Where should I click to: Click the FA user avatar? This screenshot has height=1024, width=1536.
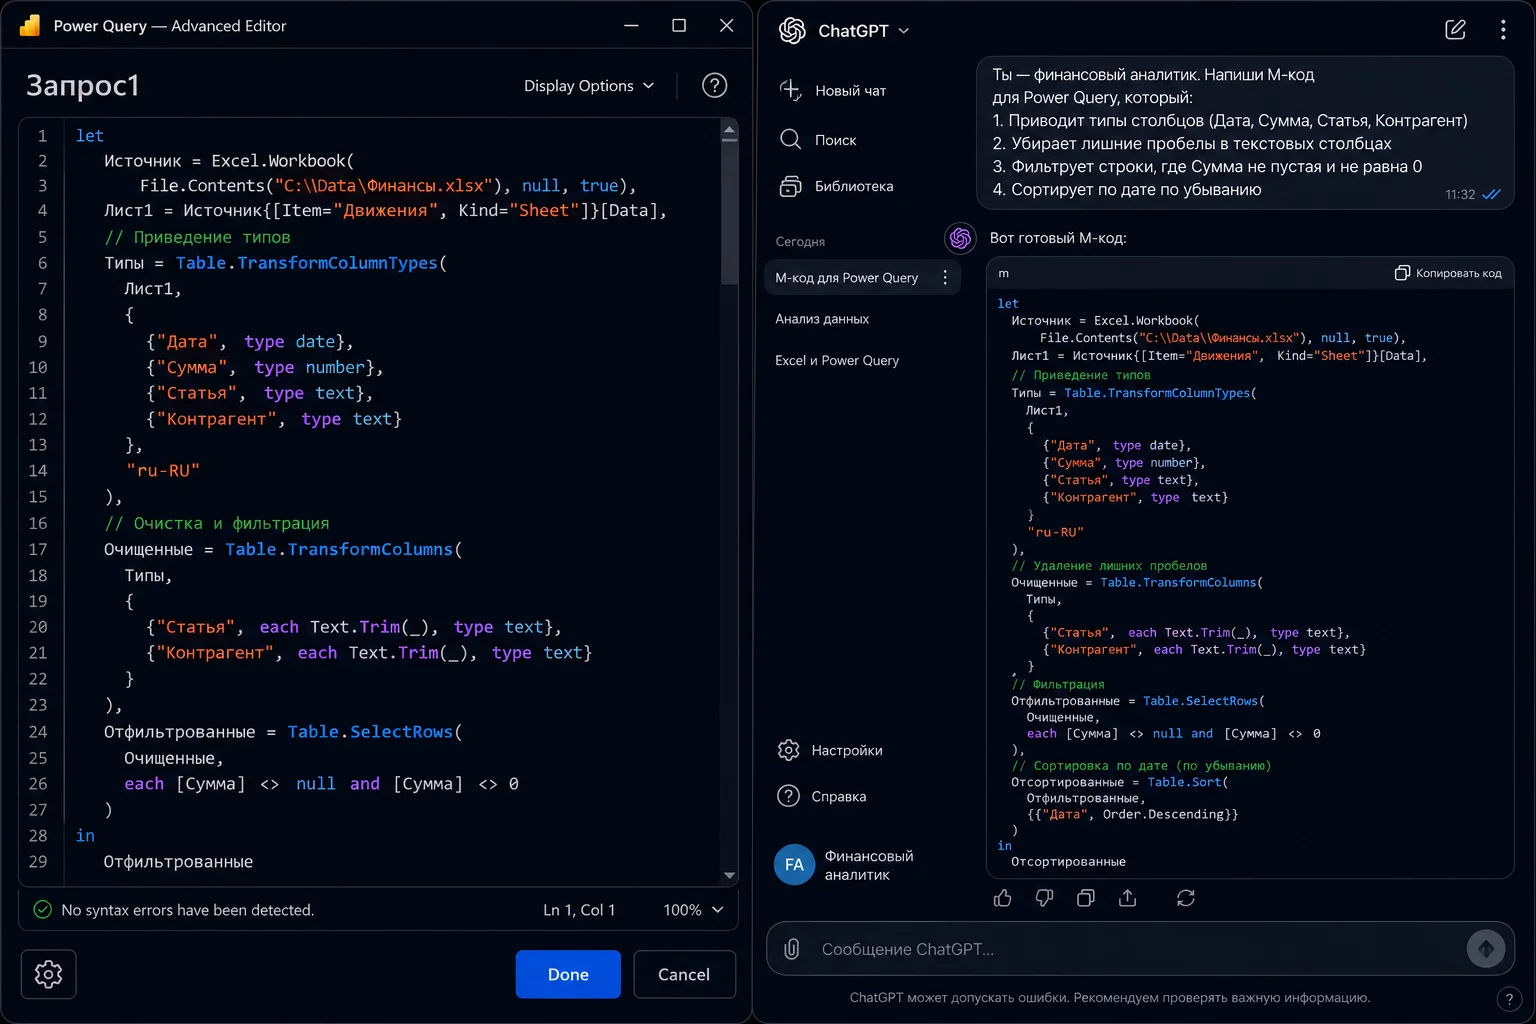(794, 865)
